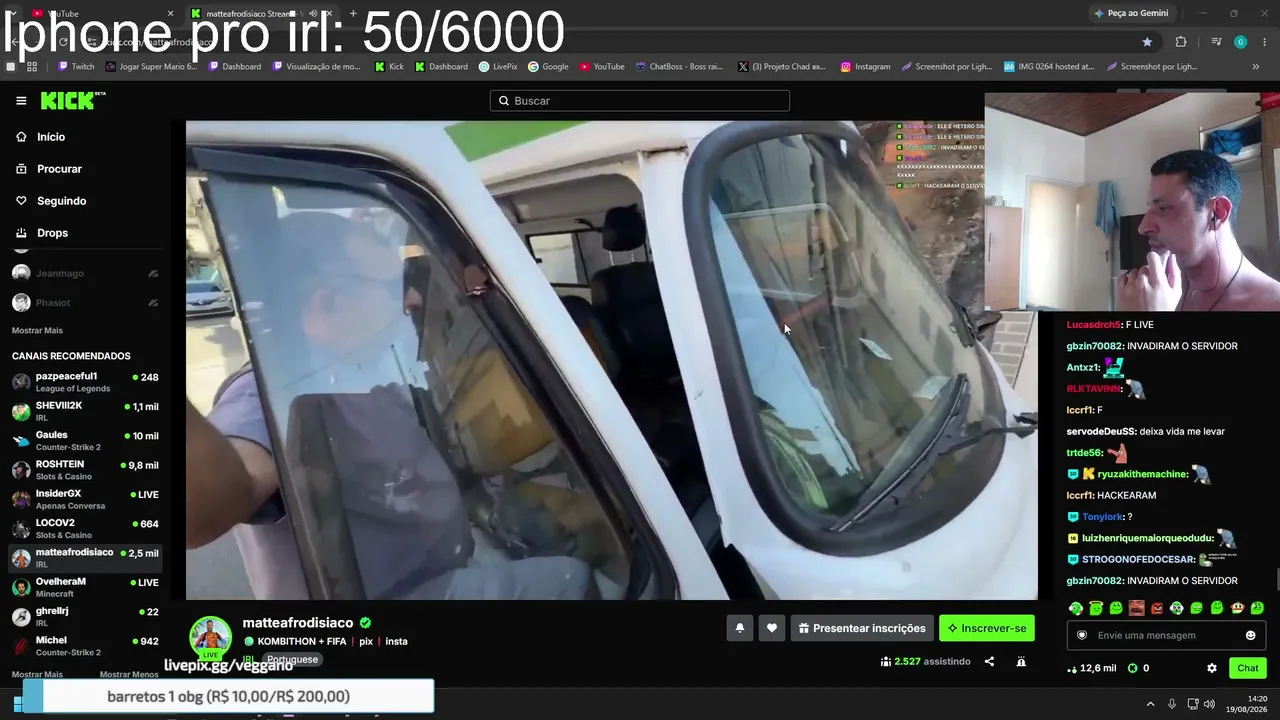Click the video player stream area
Image resolution: width=1280 pixels, height=720 pixels.
click(612, 360)
